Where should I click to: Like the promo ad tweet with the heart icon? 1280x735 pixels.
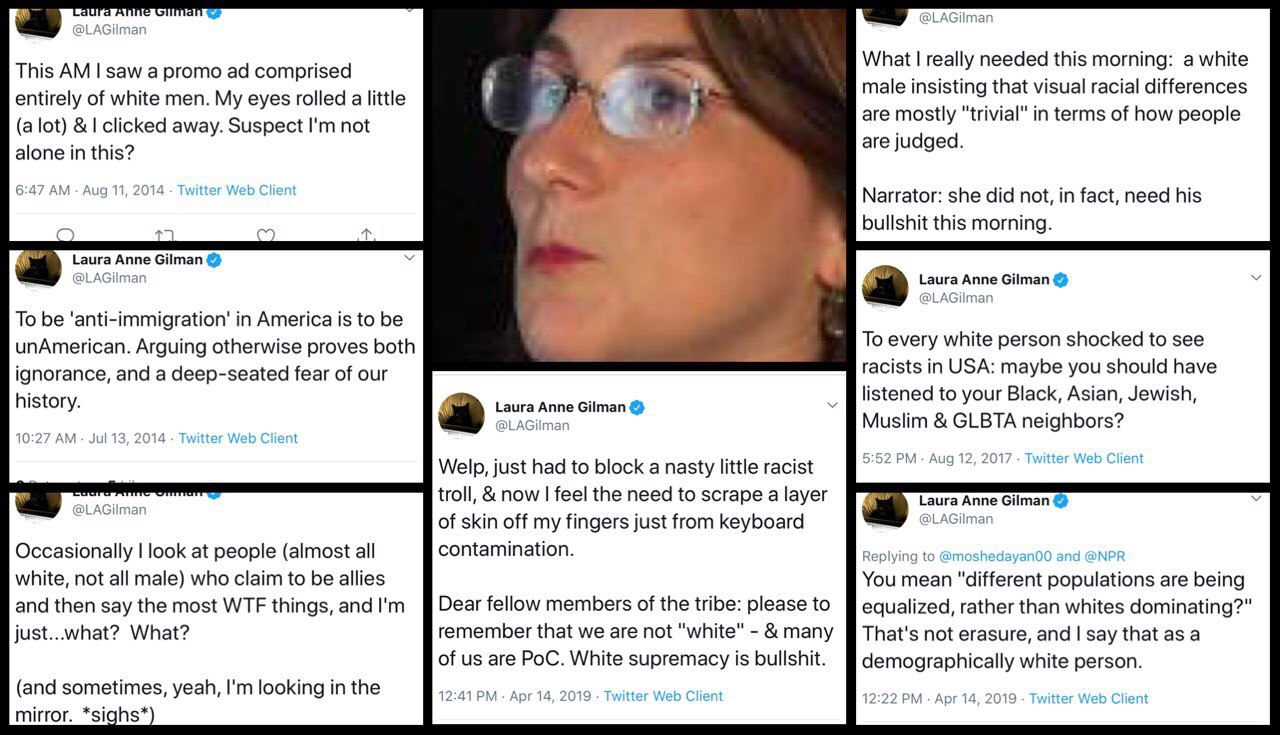coord(266,235)
